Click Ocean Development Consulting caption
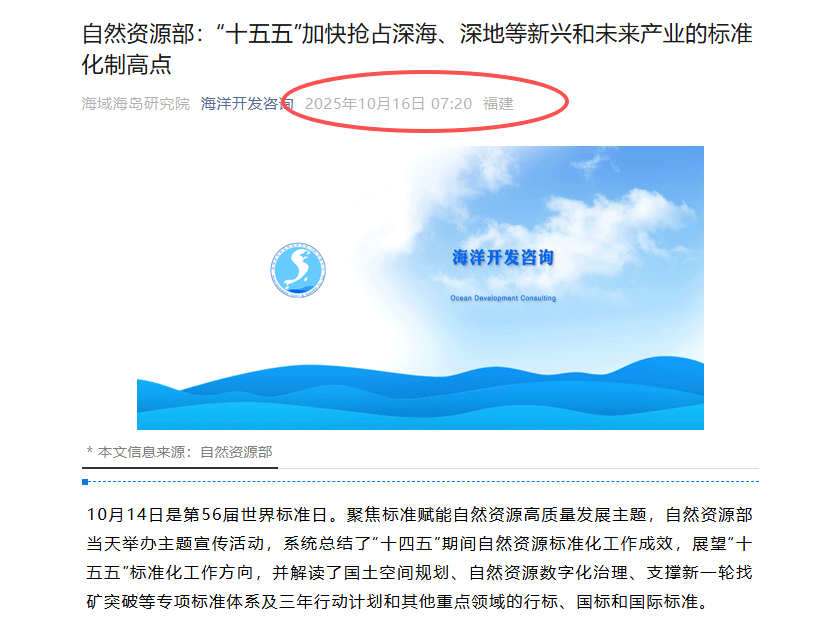The image size is (818, 644). [x=503, y=298]
